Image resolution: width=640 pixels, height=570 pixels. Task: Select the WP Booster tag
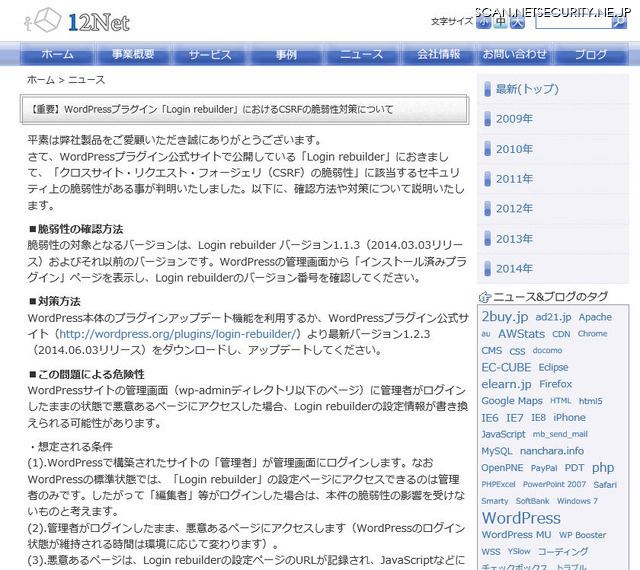pyautogui.click(x=582, y=535)
